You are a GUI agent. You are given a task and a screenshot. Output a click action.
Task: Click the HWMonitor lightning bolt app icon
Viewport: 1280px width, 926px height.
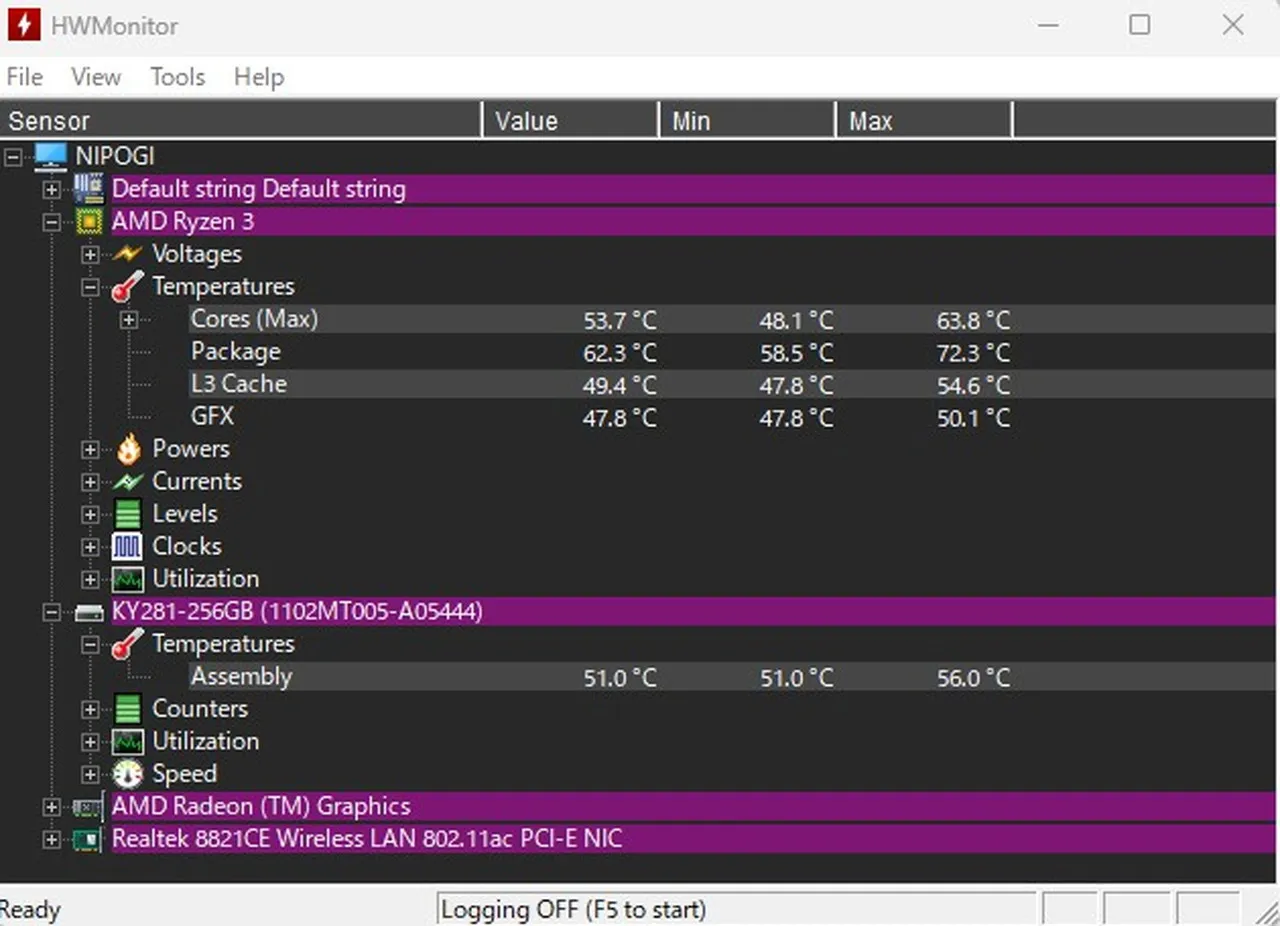tap(23, 25)
